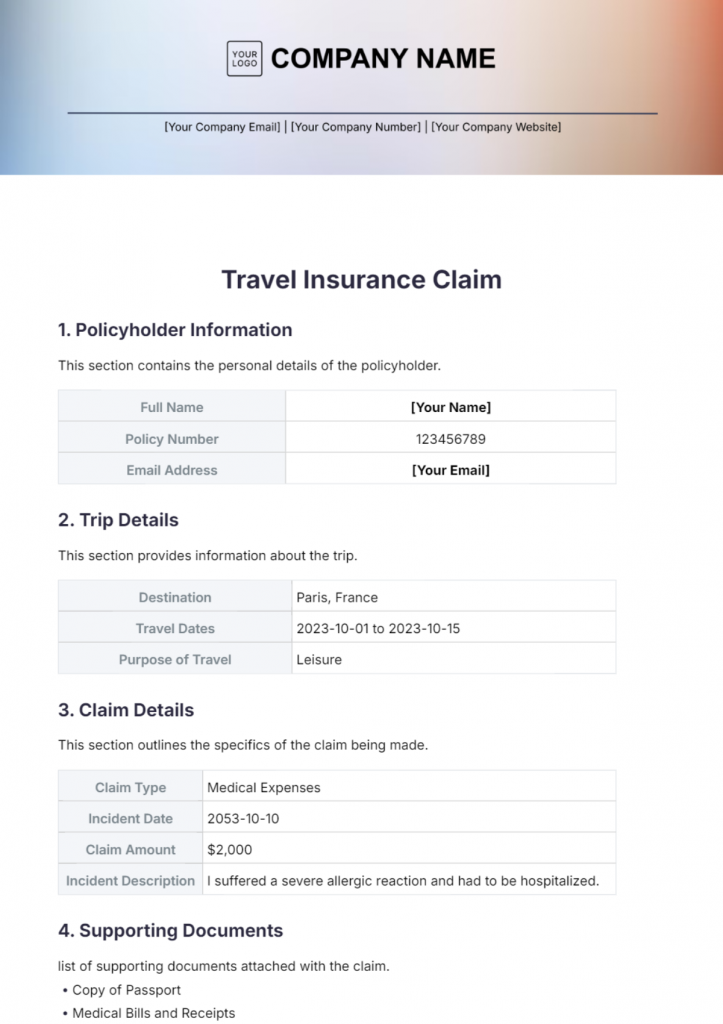
Task: Click the Policyholder Information section heading
Action: (175, 330)
